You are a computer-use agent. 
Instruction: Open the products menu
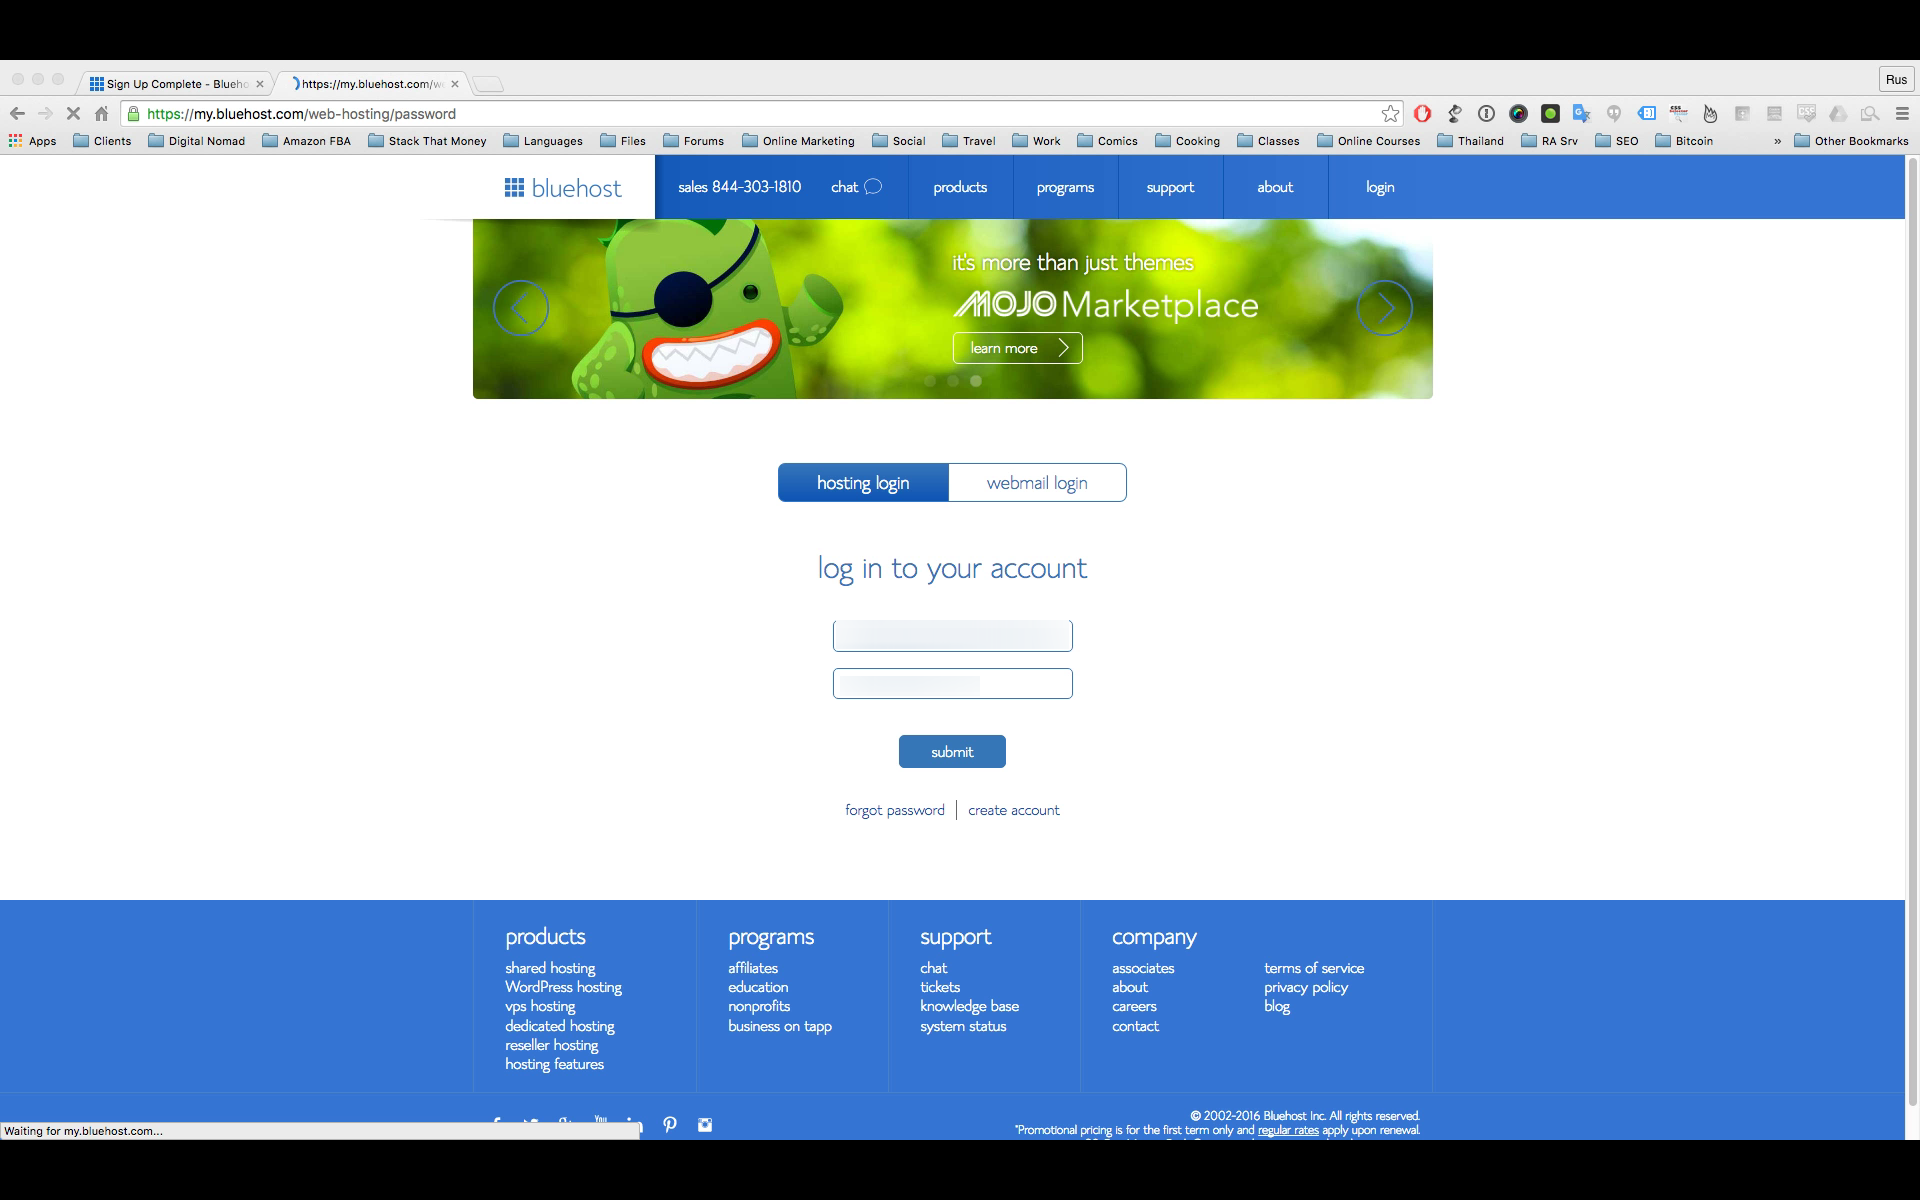959,187
